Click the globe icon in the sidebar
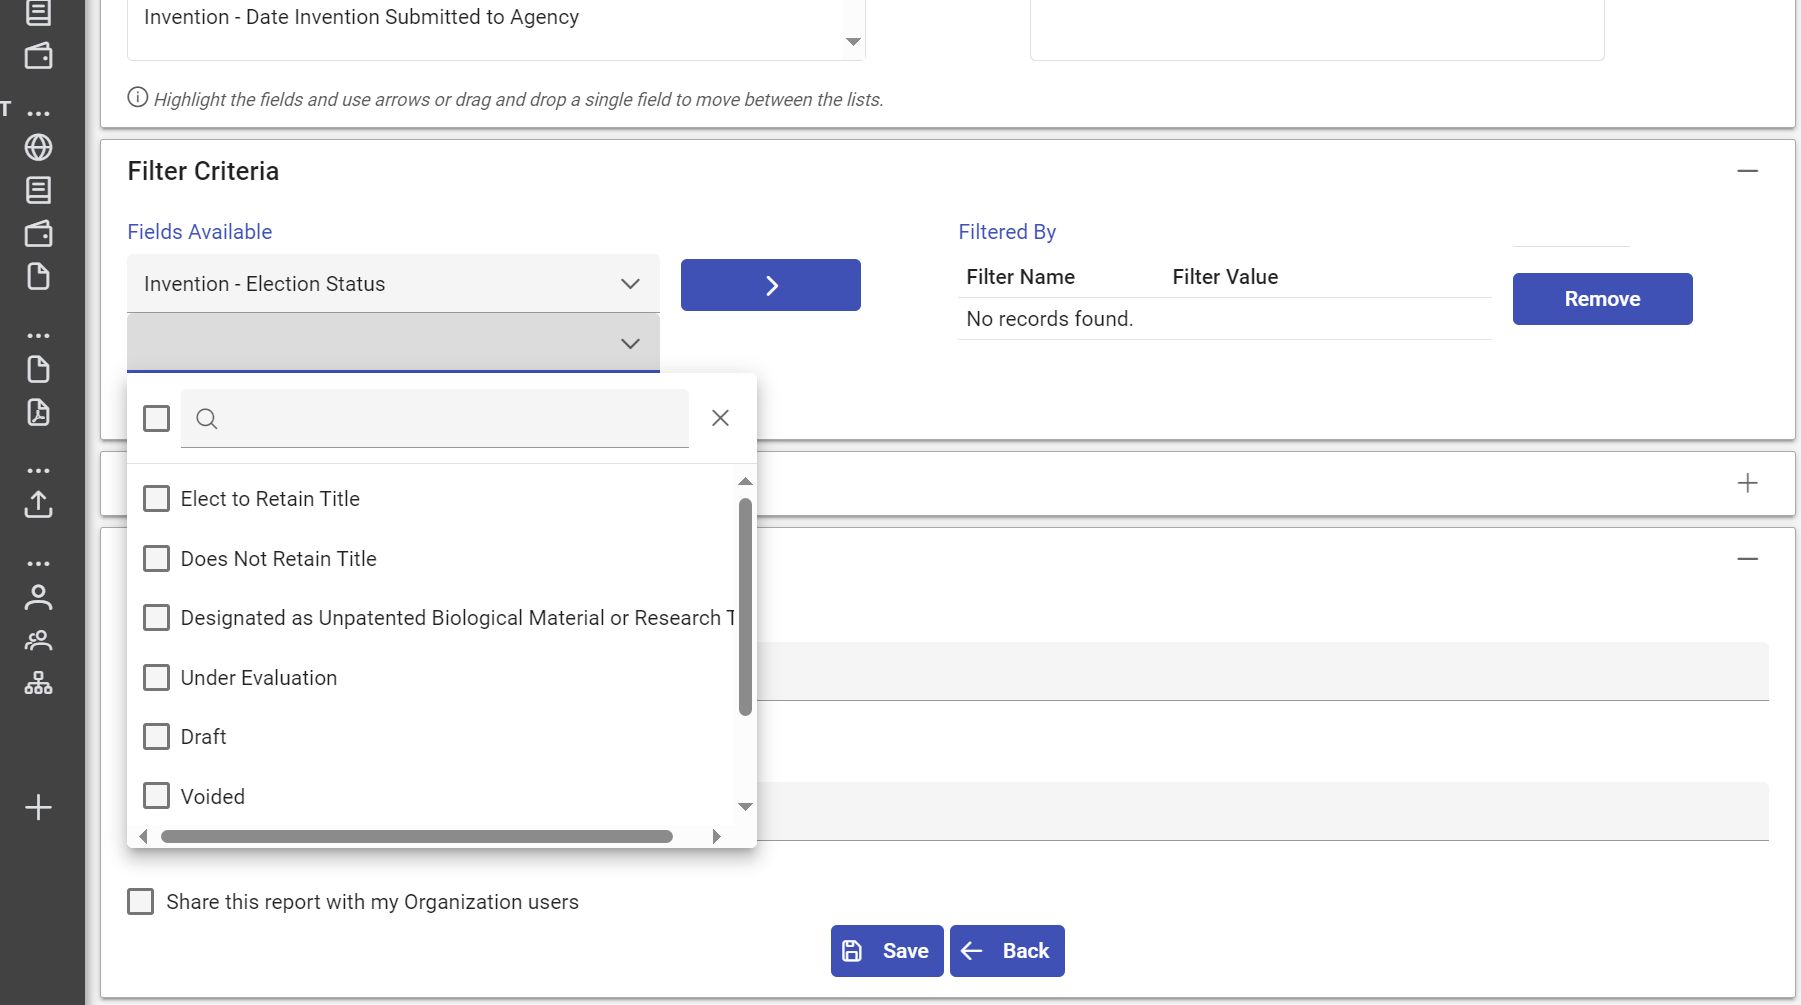Screen dimensions: 1801x1005 pyautogui.click(x=39, y=148)
